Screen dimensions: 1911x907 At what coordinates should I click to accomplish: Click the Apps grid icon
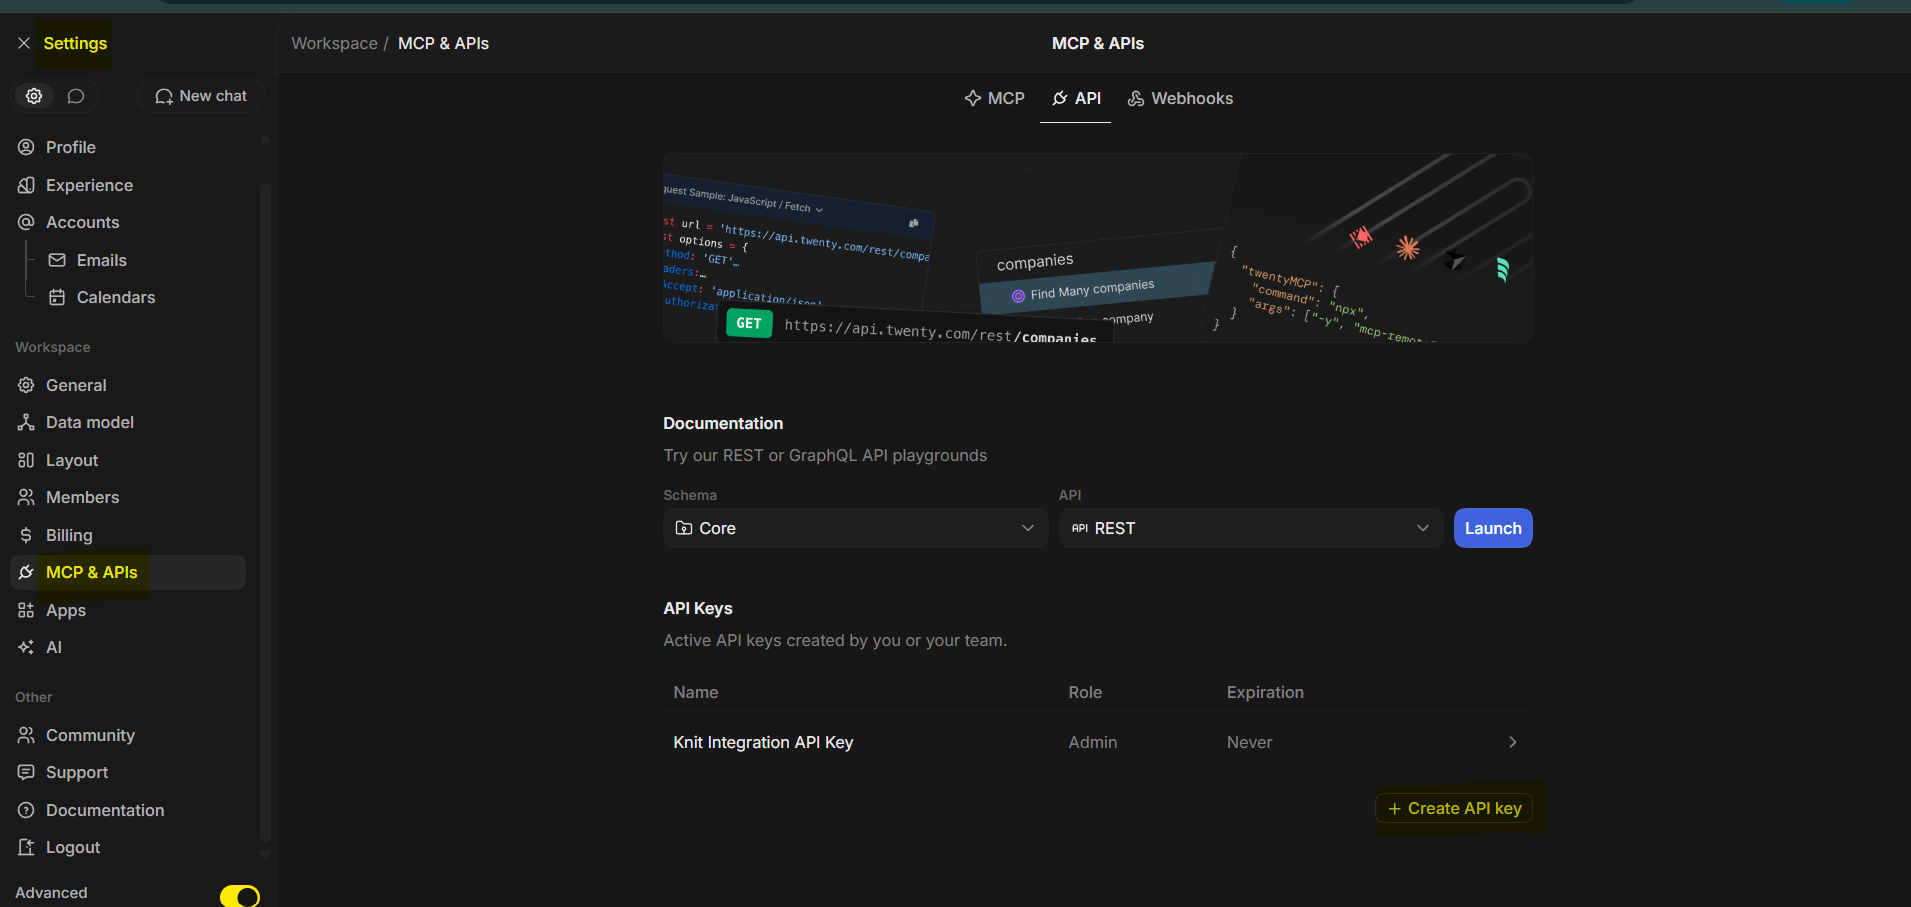tap(26, 610)
